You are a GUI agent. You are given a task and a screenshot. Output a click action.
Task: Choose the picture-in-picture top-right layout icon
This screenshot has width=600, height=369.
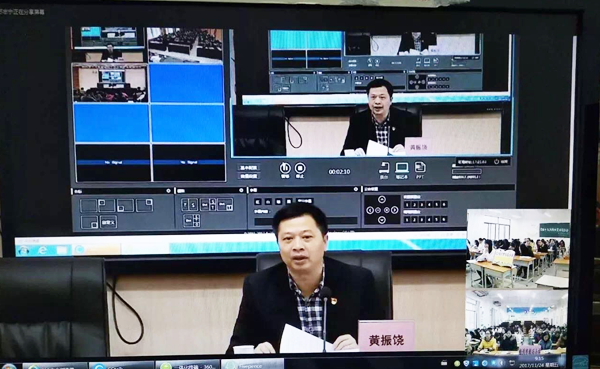click(145, 205)
